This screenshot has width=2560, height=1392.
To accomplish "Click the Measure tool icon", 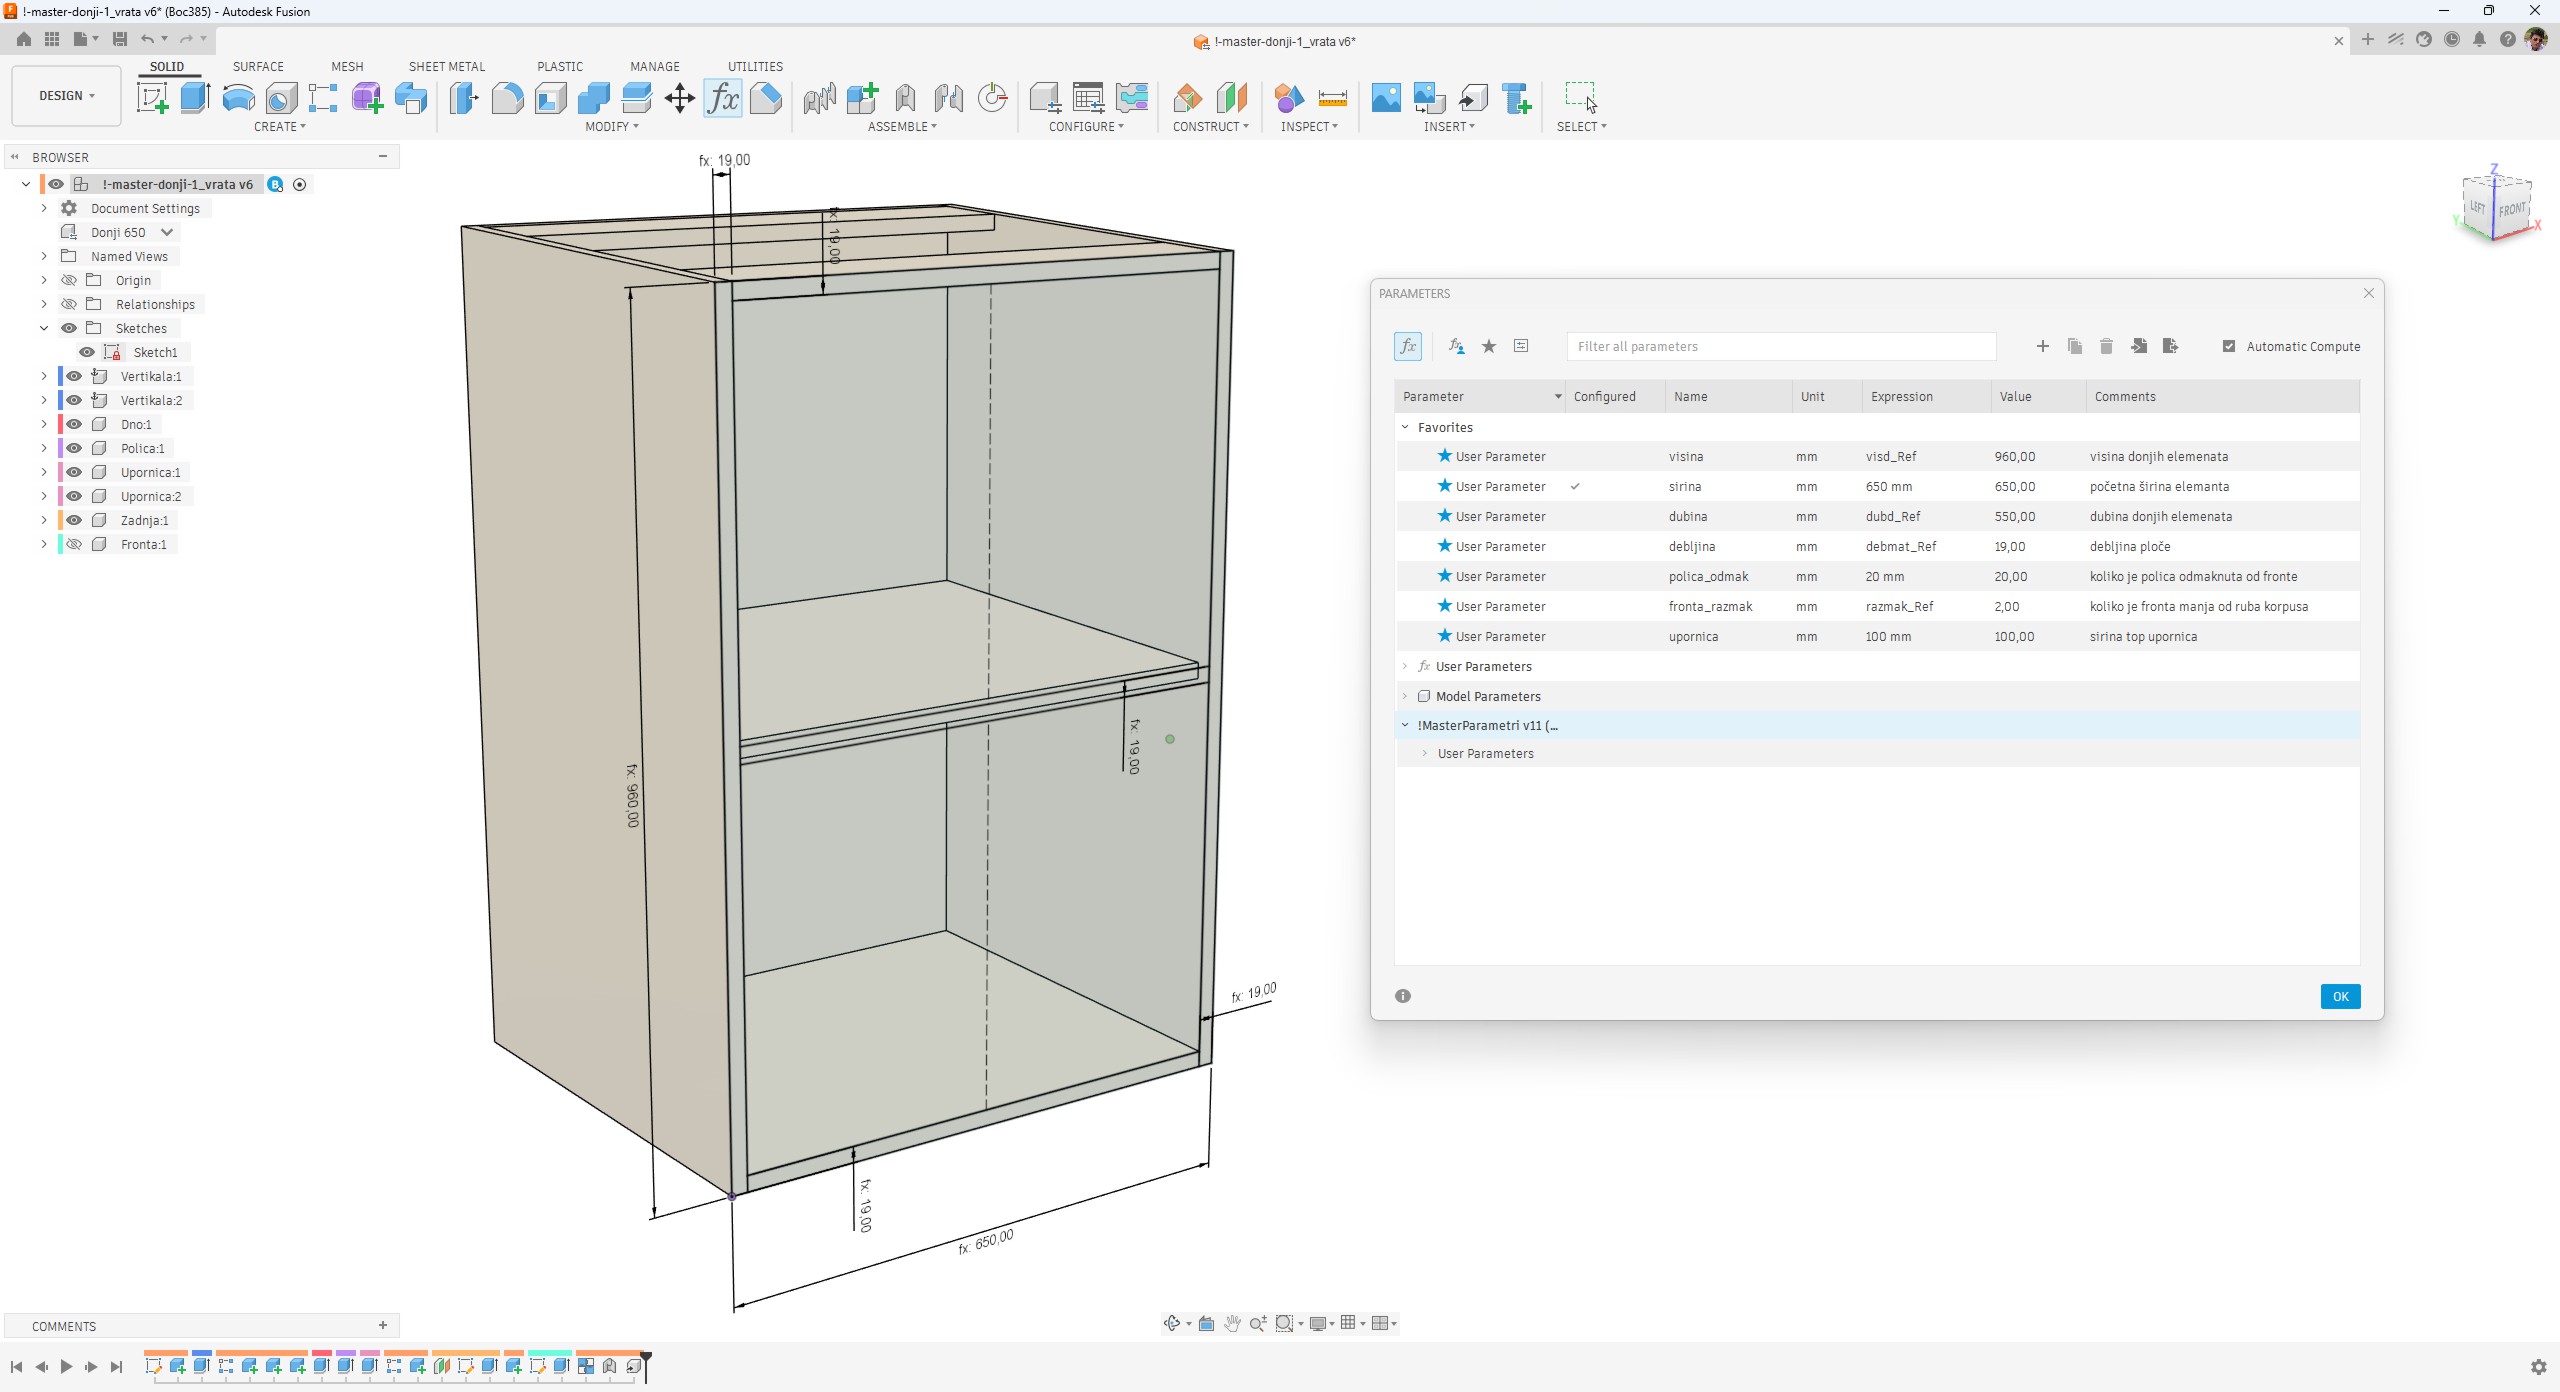I will tap(1332, 98).
